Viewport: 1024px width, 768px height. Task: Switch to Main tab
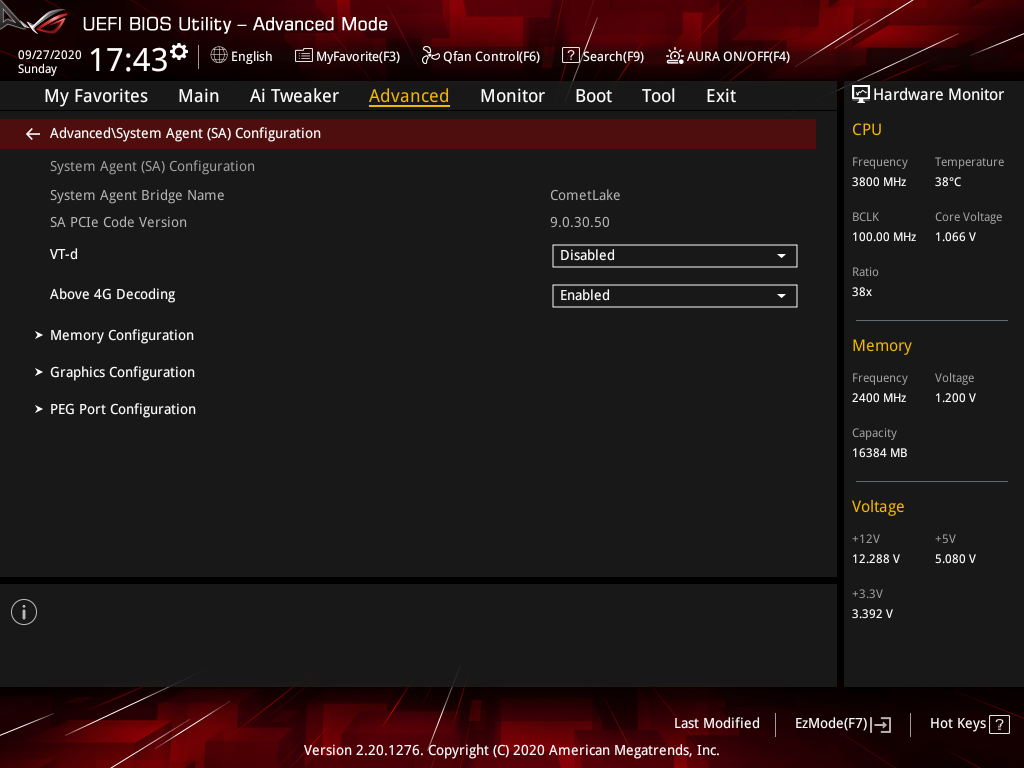[199, 96]
